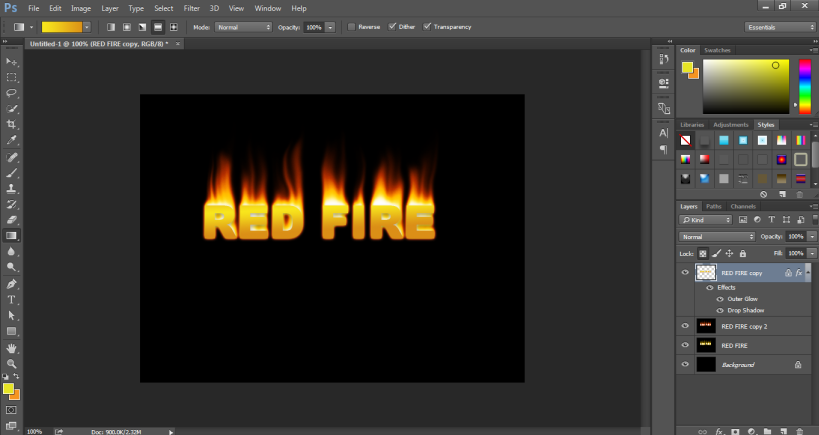Toggle the Transparency checkbox

click(x=427, y=27)
